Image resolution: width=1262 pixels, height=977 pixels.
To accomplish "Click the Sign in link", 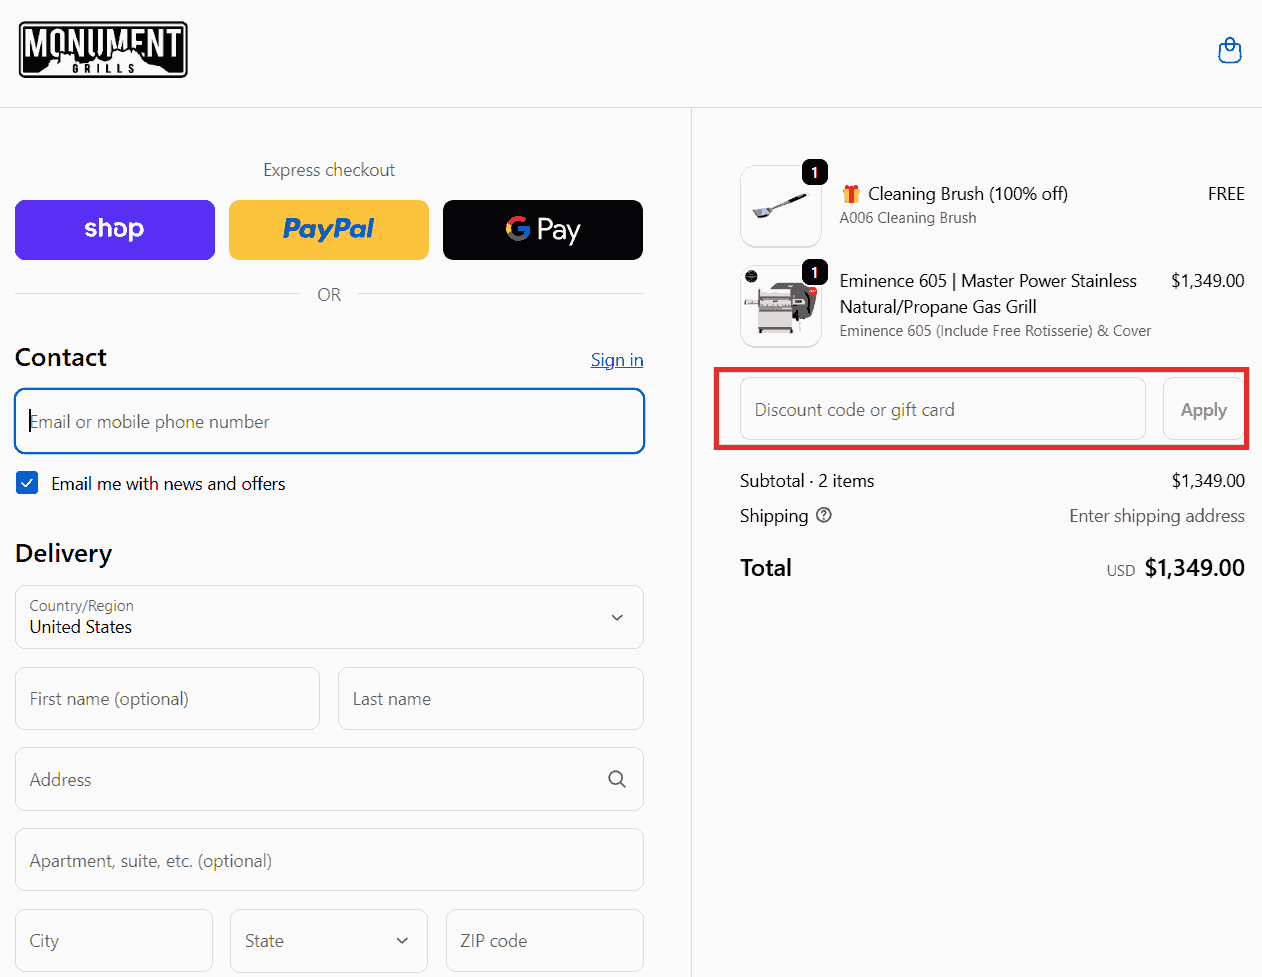I will point(617,360).
